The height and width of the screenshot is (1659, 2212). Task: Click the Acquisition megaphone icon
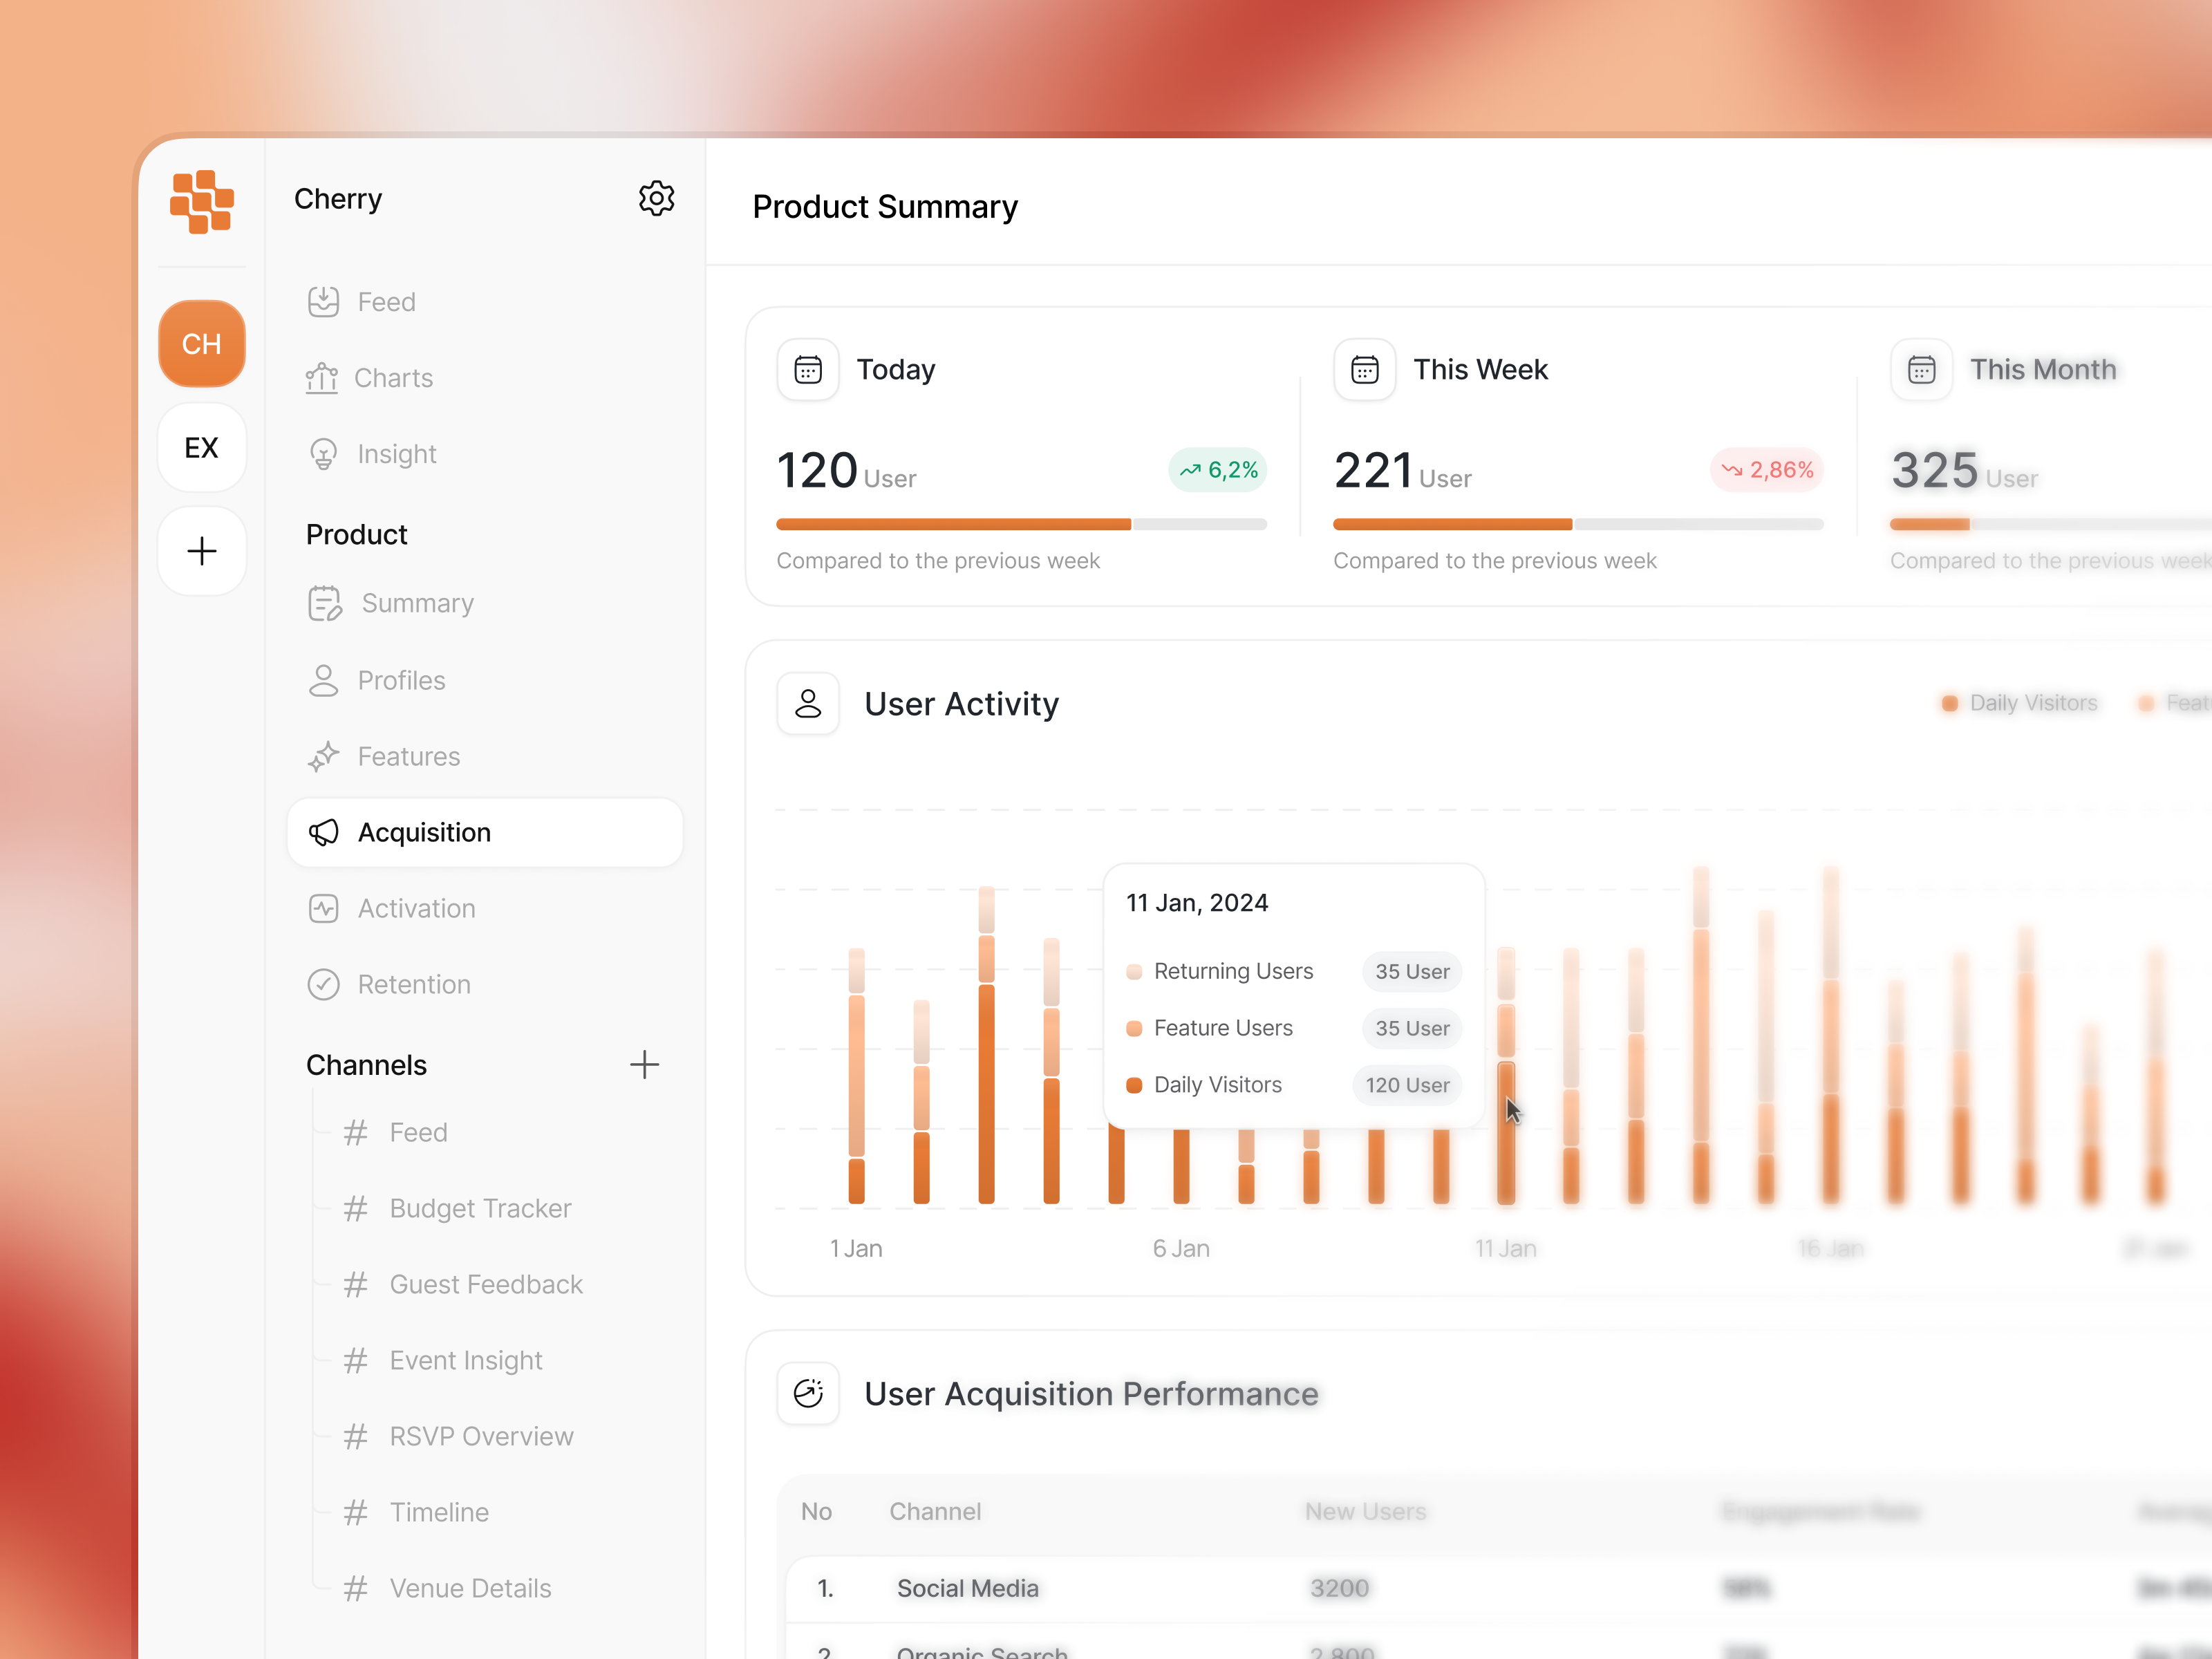[x=323, y=832]
